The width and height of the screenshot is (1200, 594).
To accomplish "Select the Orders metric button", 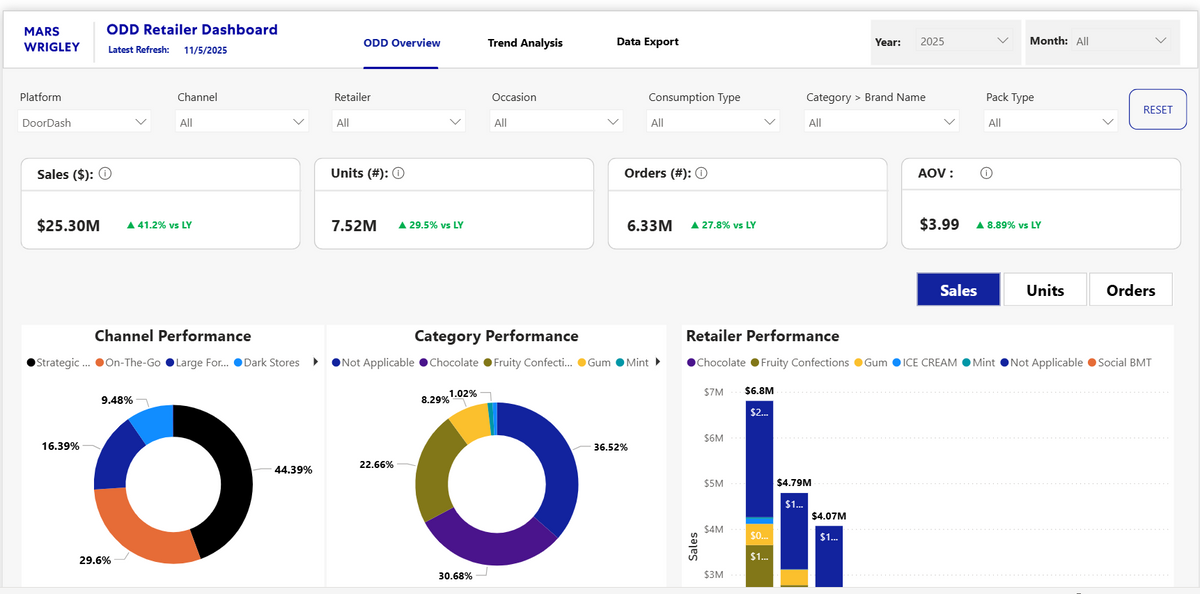I will [1130, 289].
